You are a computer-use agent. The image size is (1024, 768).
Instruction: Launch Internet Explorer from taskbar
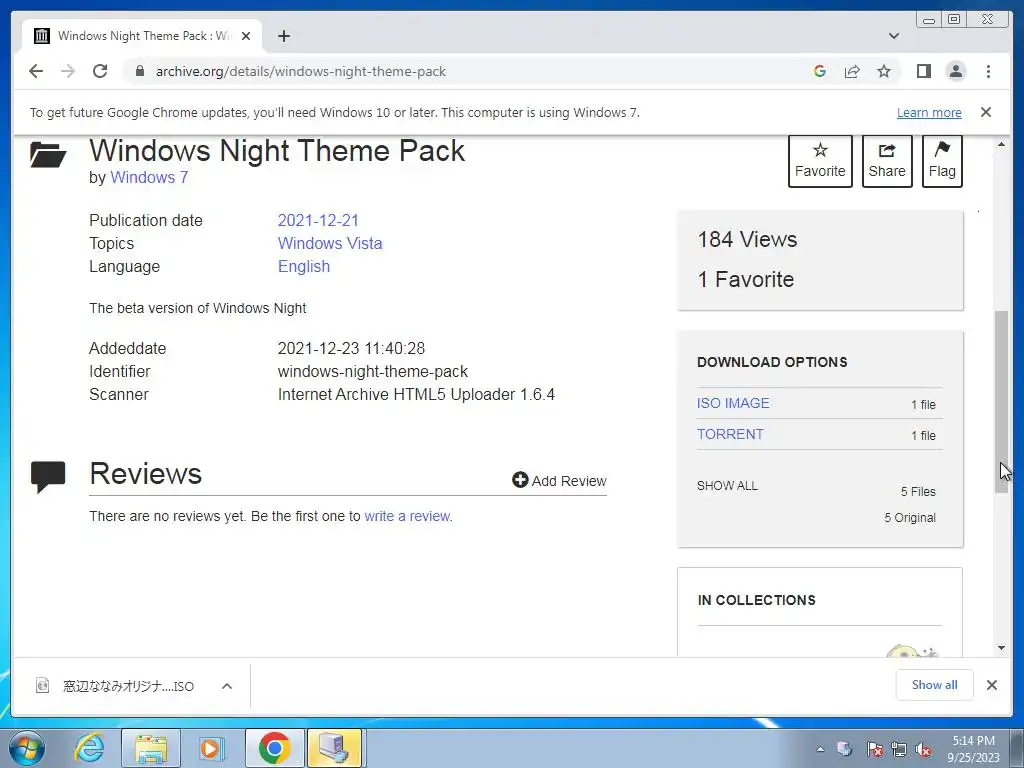pos(88,748)
